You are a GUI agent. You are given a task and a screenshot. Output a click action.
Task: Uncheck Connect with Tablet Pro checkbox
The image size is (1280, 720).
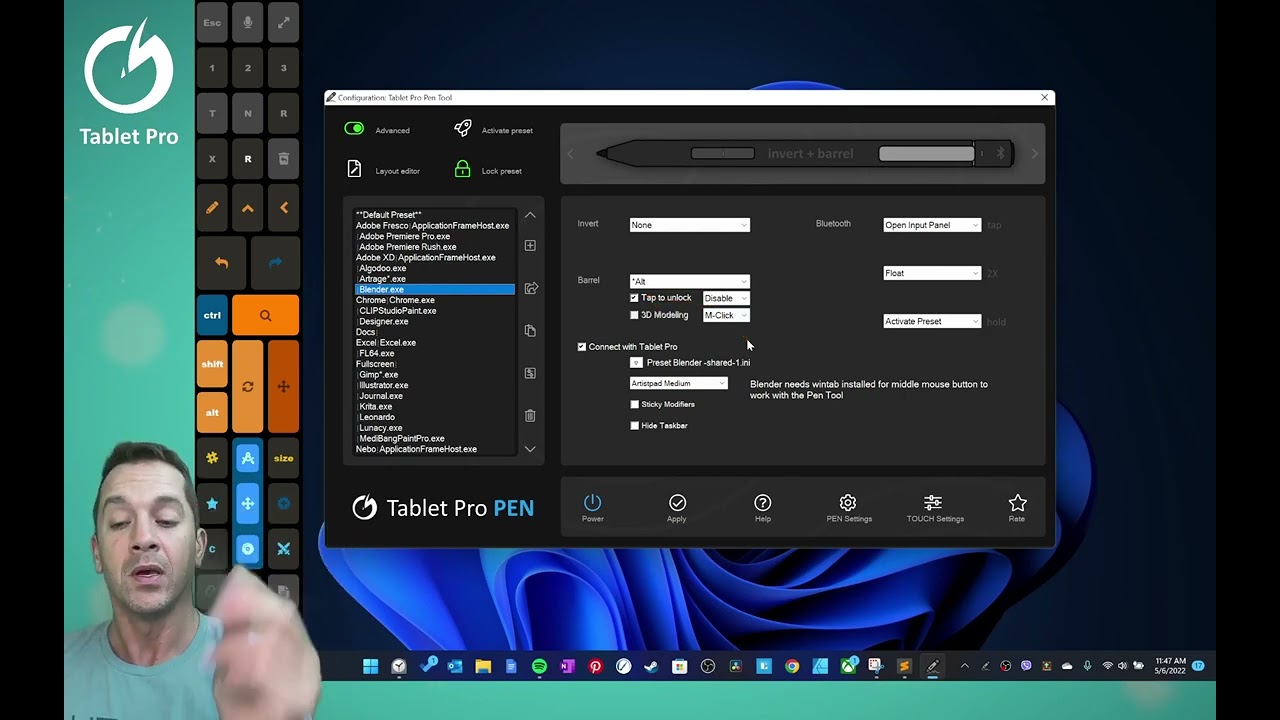(582, 347)
